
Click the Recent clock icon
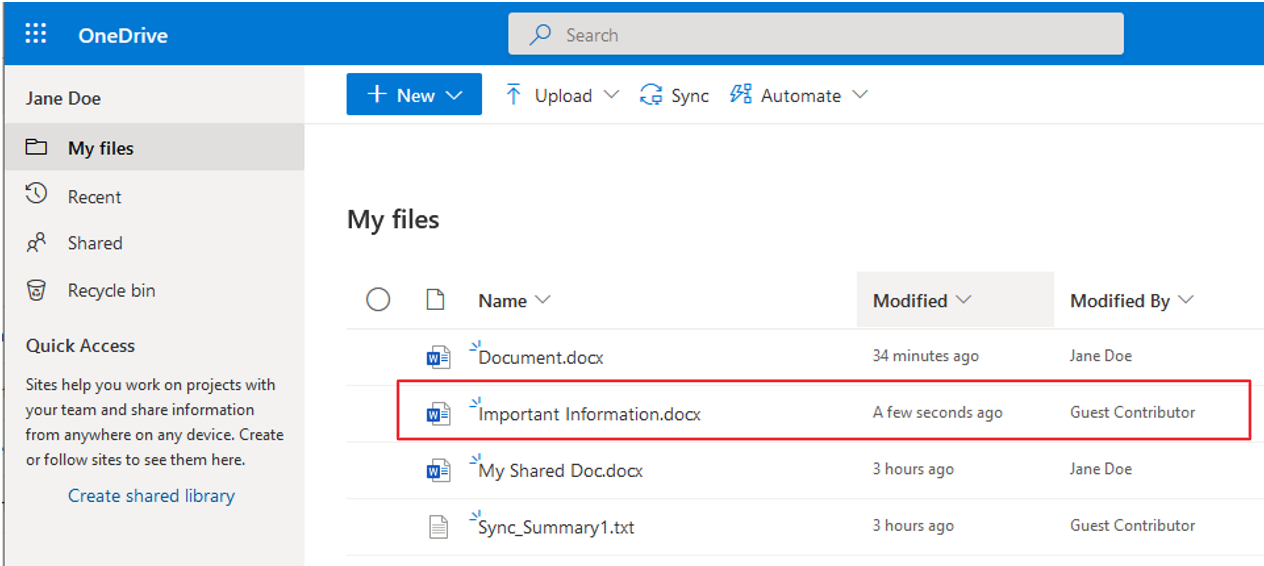[x=36, y=193]
